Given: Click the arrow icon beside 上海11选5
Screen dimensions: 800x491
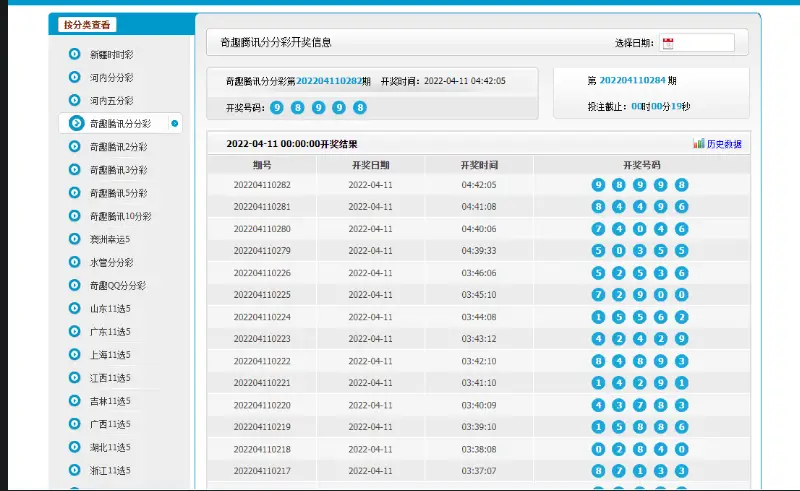Looking at the screenshot, I should point(74,354).
